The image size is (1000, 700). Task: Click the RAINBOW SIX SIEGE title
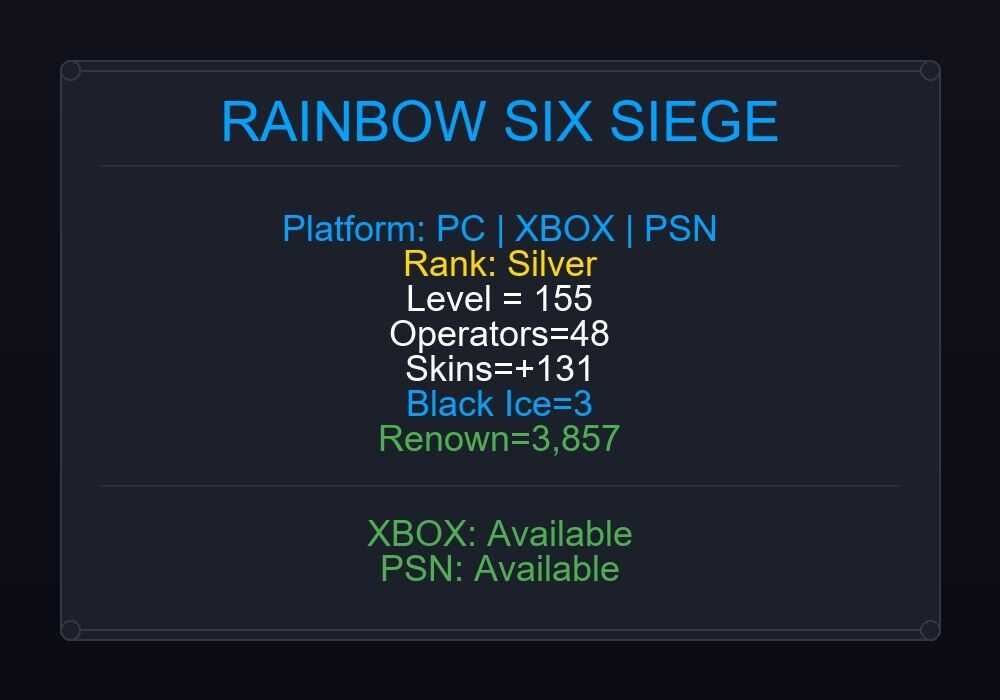(x=499, y=122)
